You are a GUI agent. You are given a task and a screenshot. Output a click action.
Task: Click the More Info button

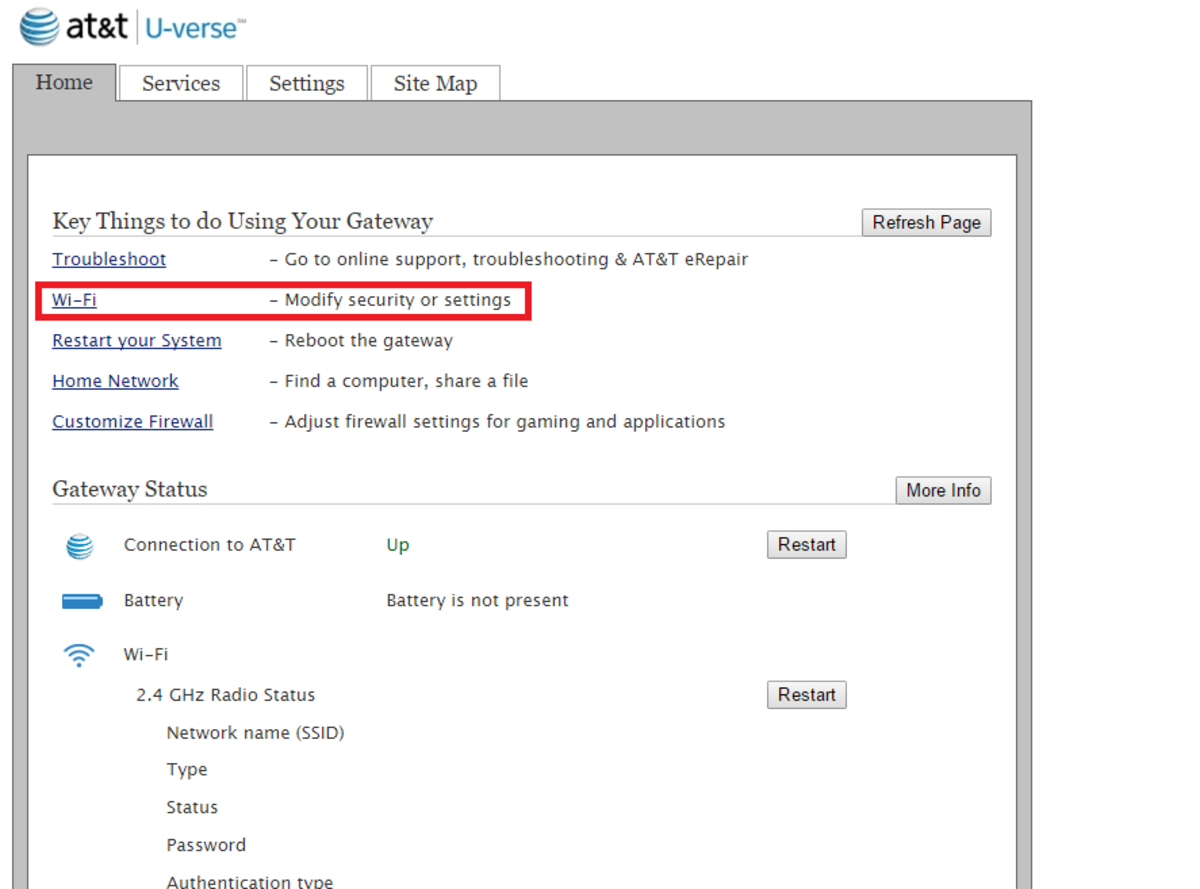[942, 490]
